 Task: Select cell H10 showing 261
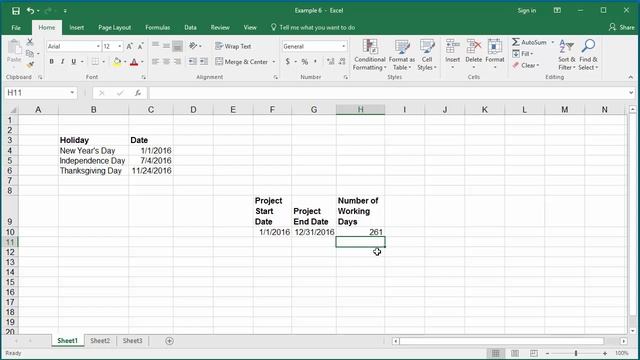click(x=360, y=232)
